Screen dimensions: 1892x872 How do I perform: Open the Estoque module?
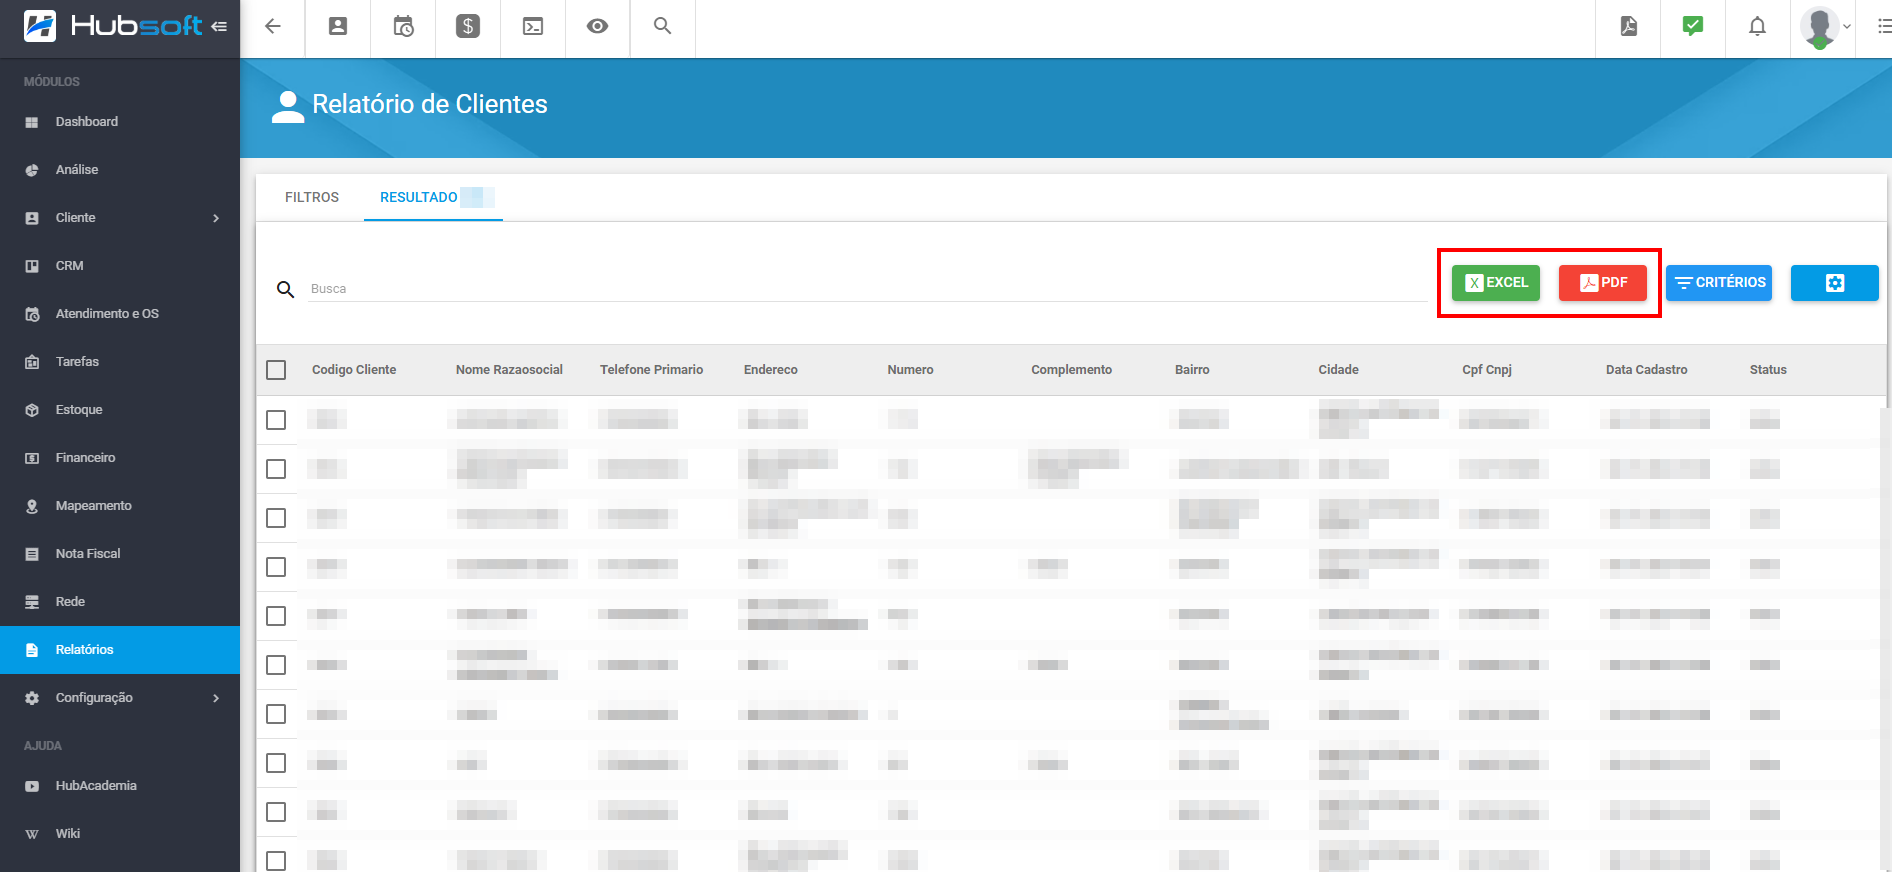[120, 410]
